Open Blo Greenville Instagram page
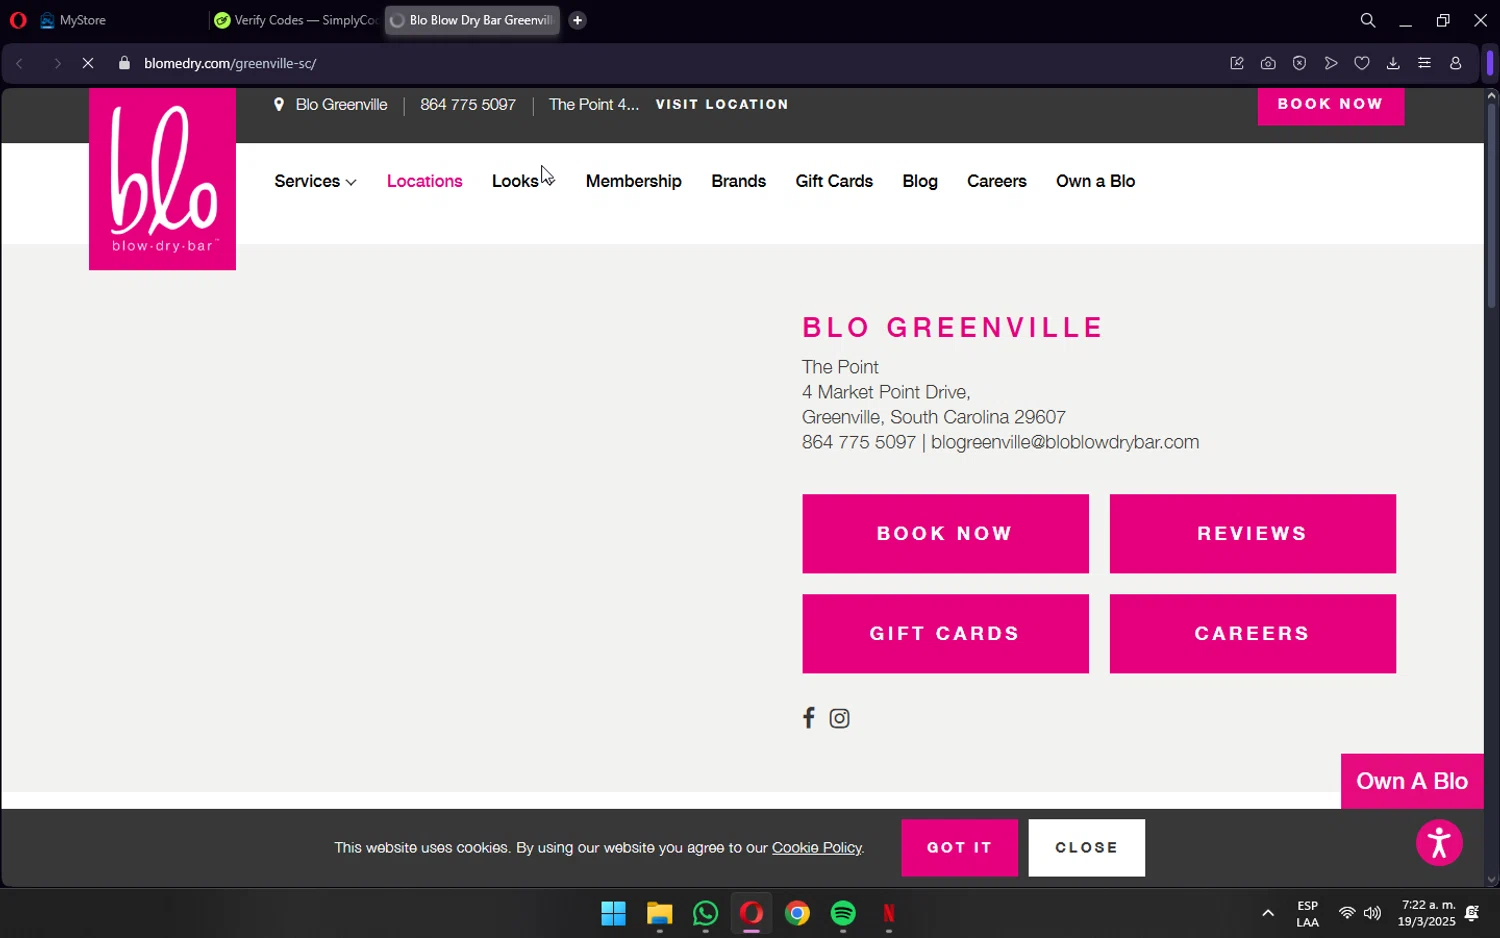 click(839, 718)
